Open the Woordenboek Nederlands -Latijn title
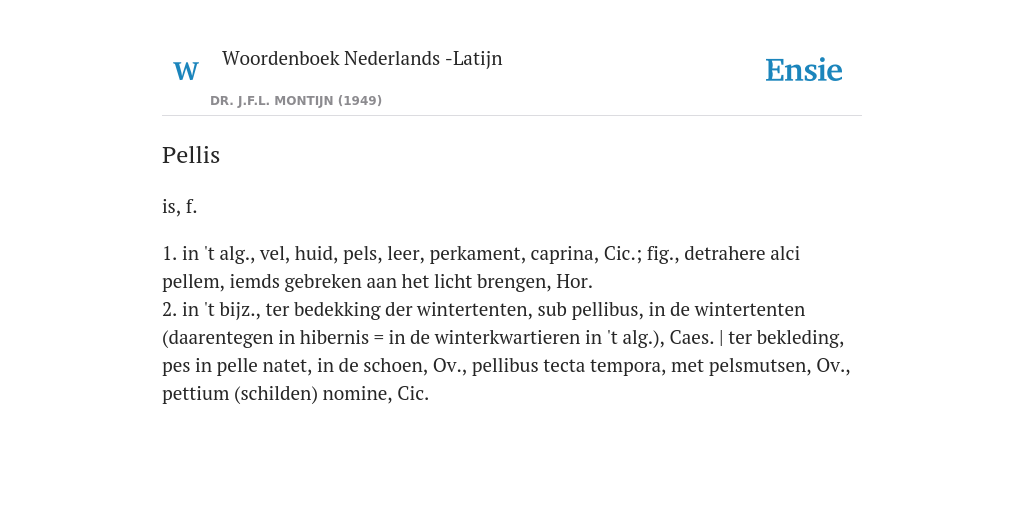This screenshot has width=1024, height=512. (362, 58)
